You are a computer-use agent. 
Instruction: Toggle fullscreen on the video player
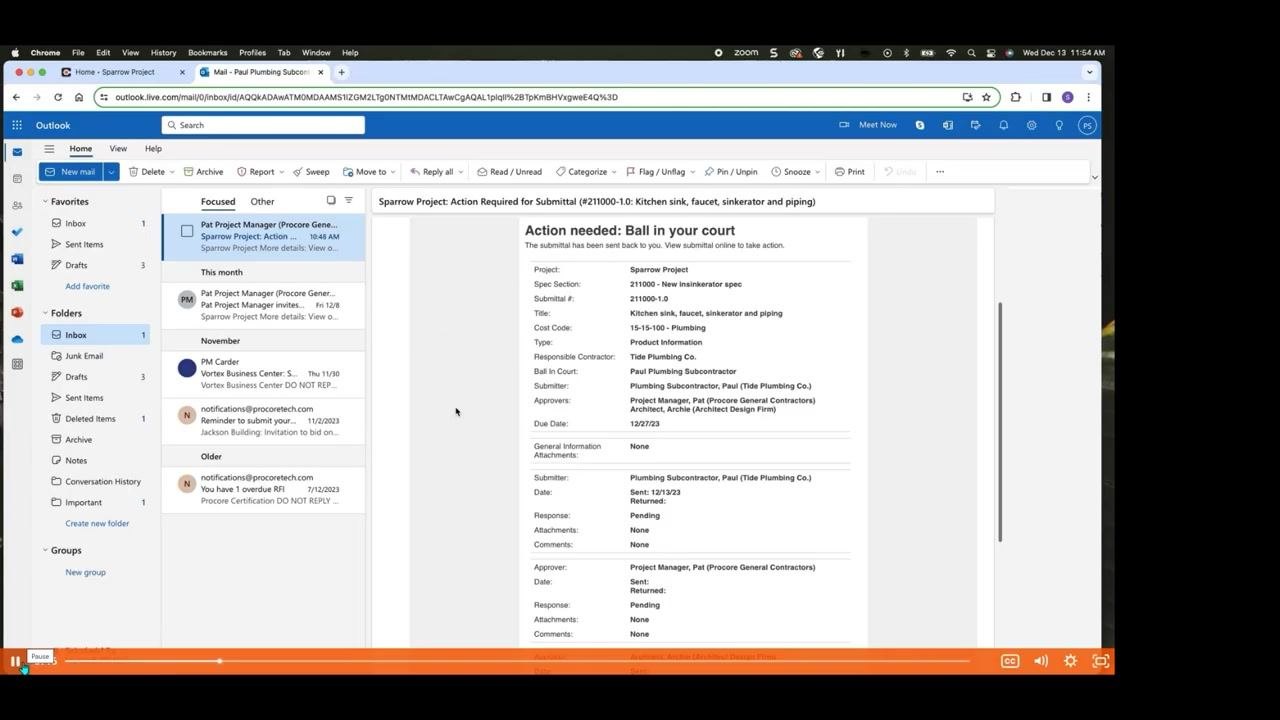pos(1101,661)
